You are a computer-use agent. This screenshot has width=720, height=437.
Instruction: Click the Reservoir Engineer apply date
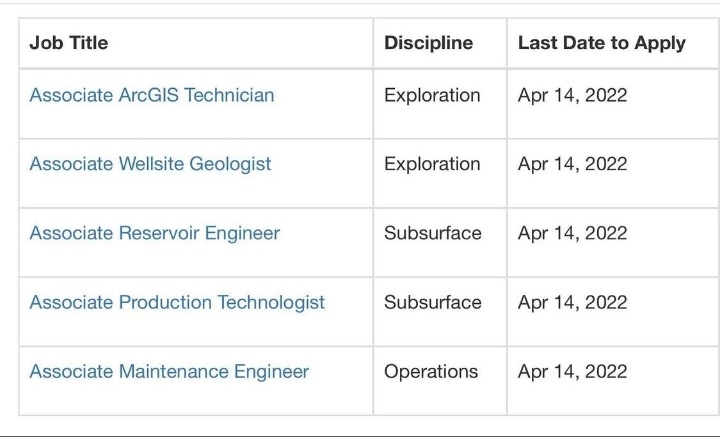(x=573, y=233)
